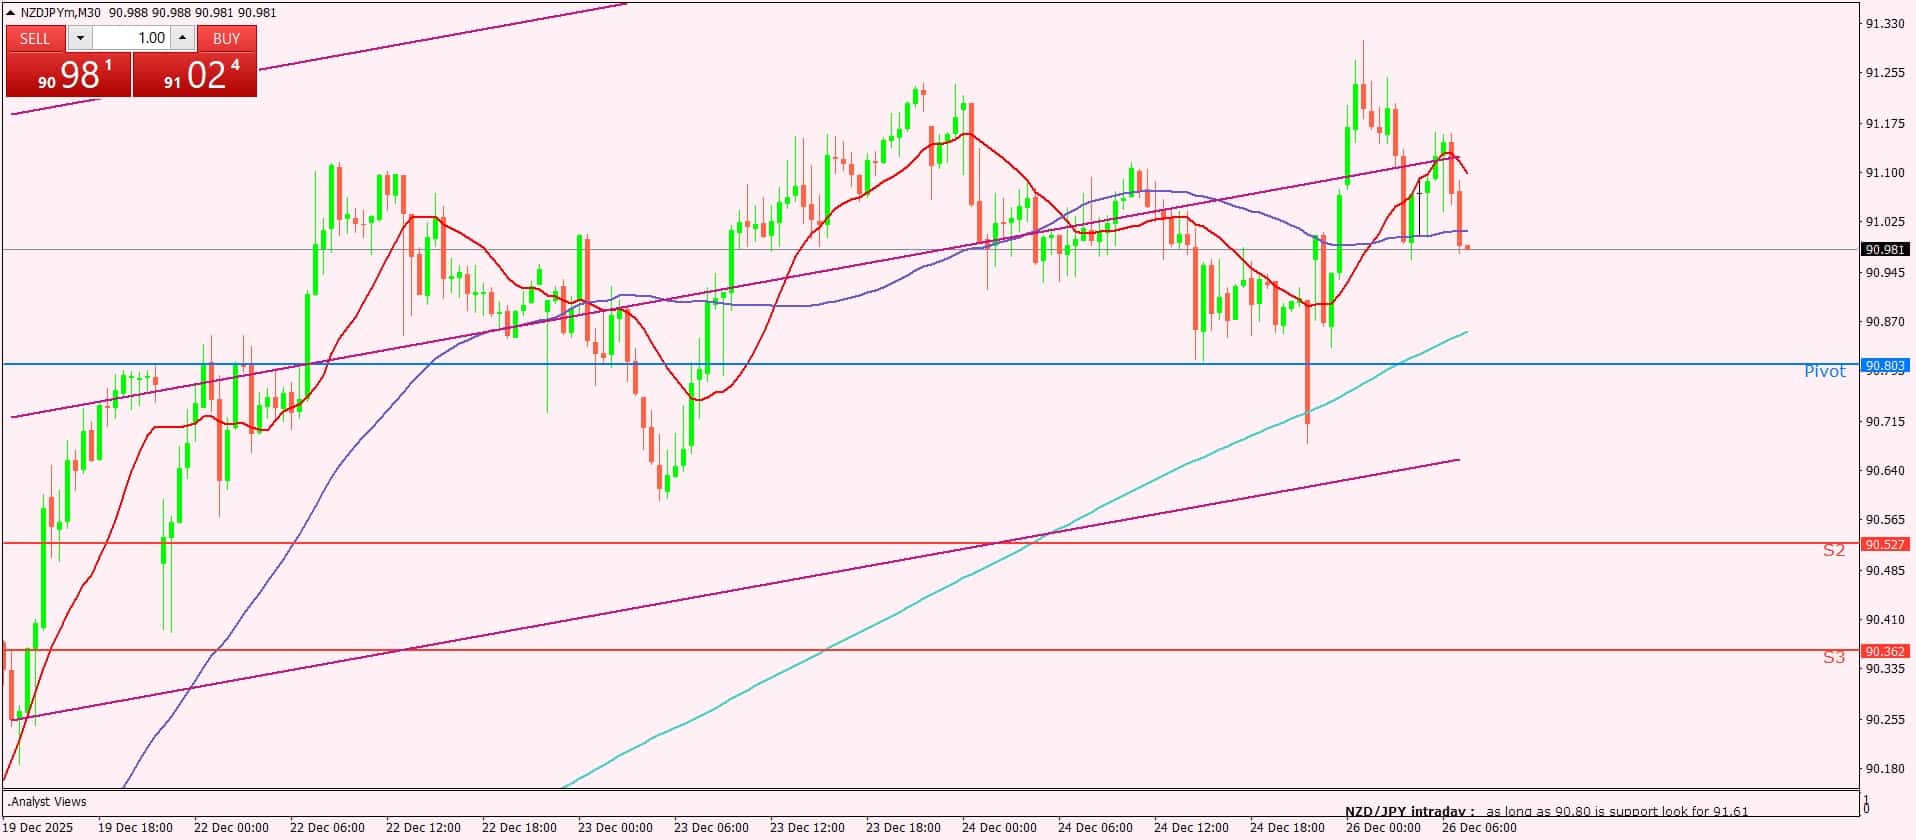Screen dimensions: 1916x840
Task: Click the 90.527 price tag on axis
Action: pos(1884,544)
